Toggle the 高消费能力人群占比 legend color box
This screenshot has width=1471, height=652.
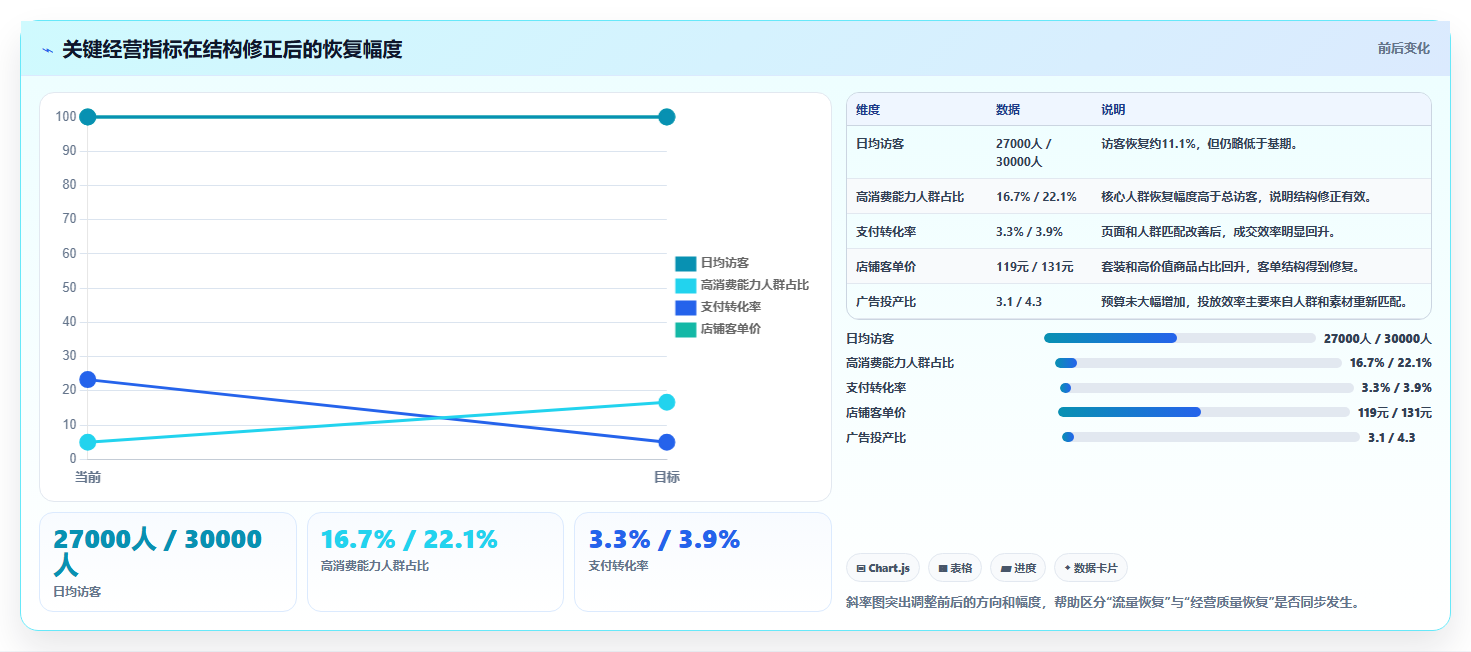685,285
